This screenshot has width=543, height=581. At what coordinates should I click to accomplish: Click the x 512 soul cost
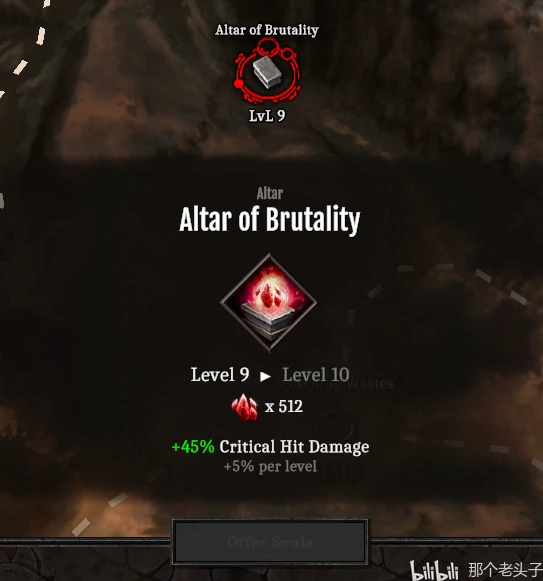click(284, 406)
